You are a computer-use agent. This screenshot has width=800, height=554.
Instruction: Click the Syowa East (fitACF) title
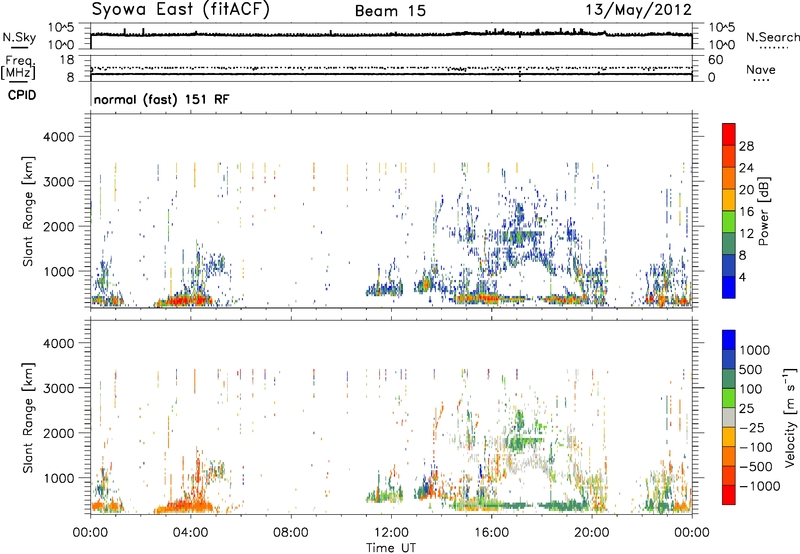coord(180,9)
